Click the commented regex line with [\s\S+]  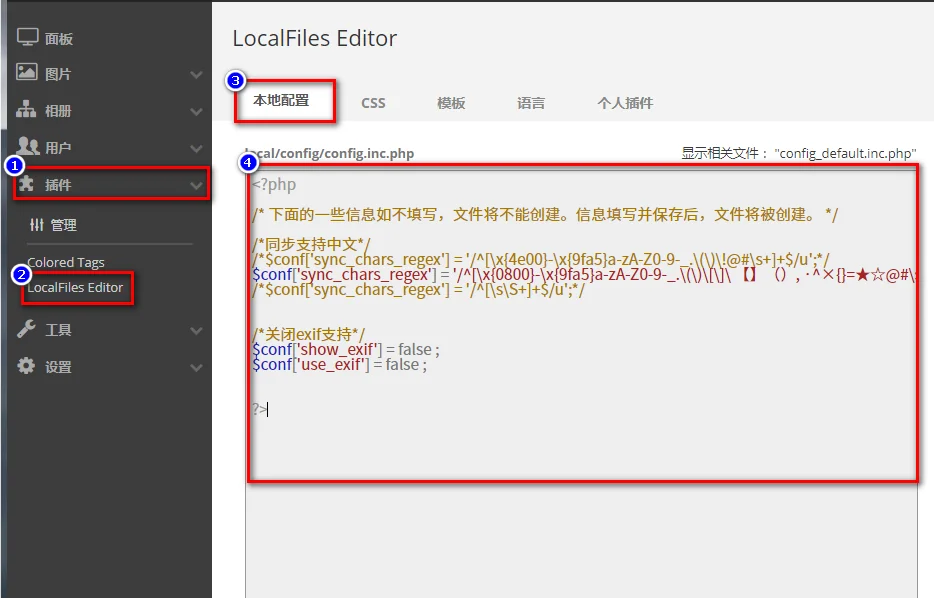pos(419,289)
